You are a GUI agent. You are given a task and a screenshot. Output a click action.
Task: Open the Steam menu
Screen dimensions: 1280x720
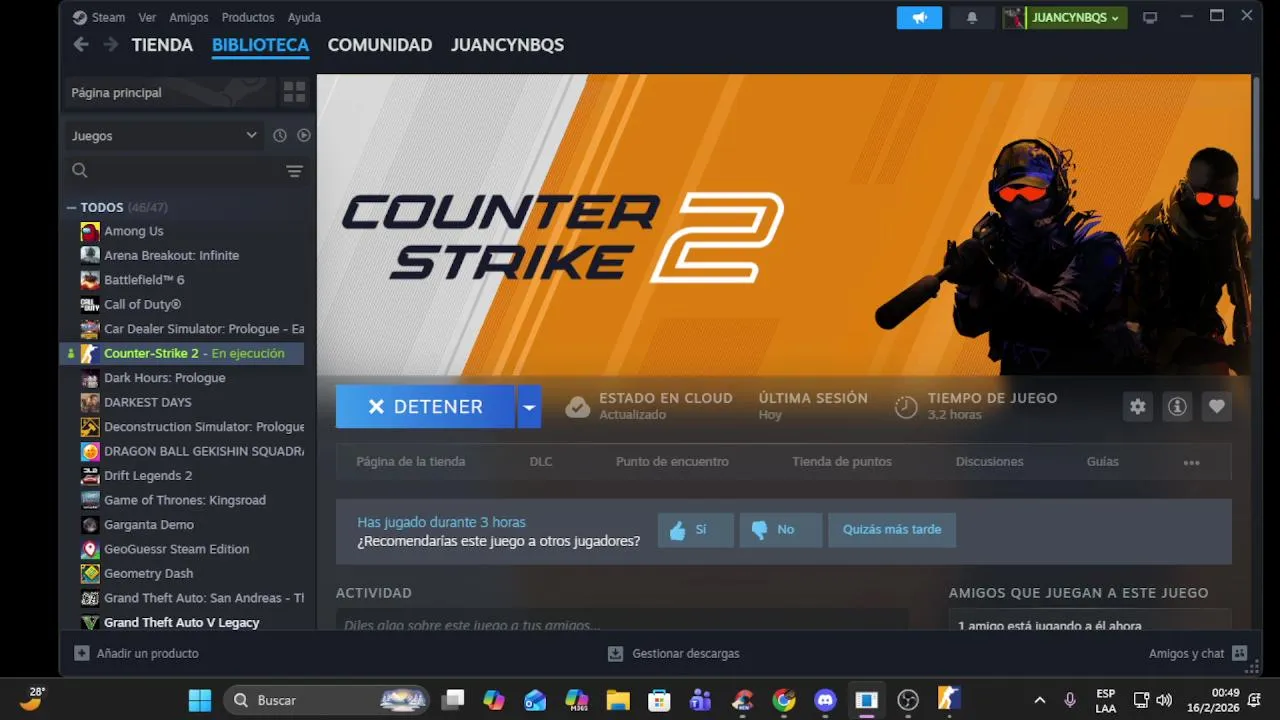[108, 17]
